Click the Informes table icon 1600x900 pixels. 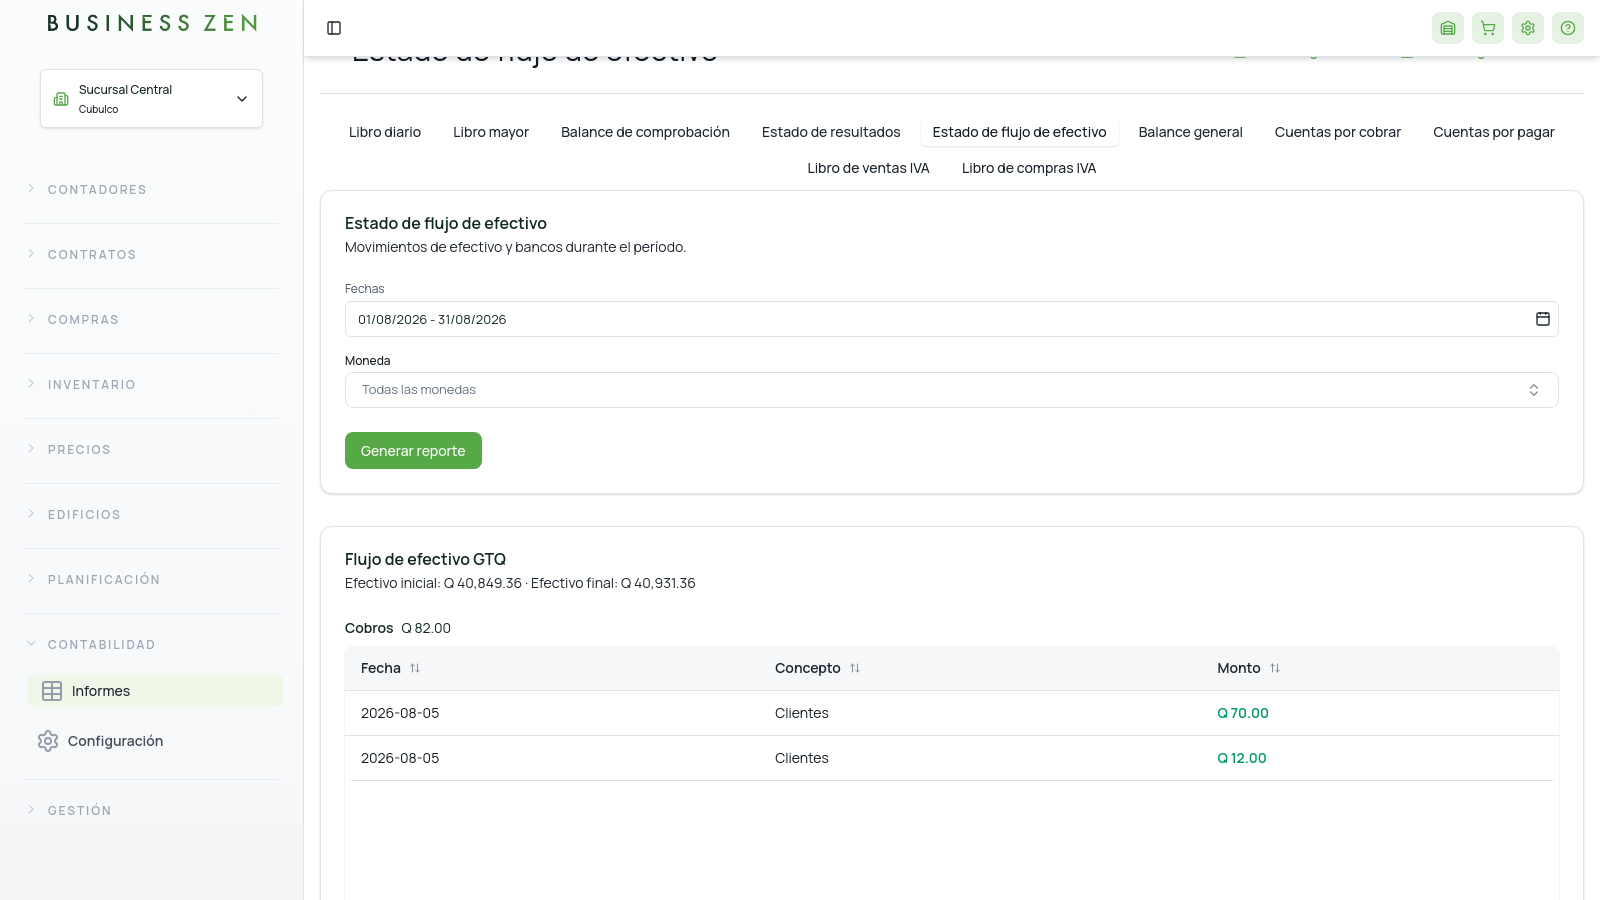pyautogui.click(x=52, y=691)
